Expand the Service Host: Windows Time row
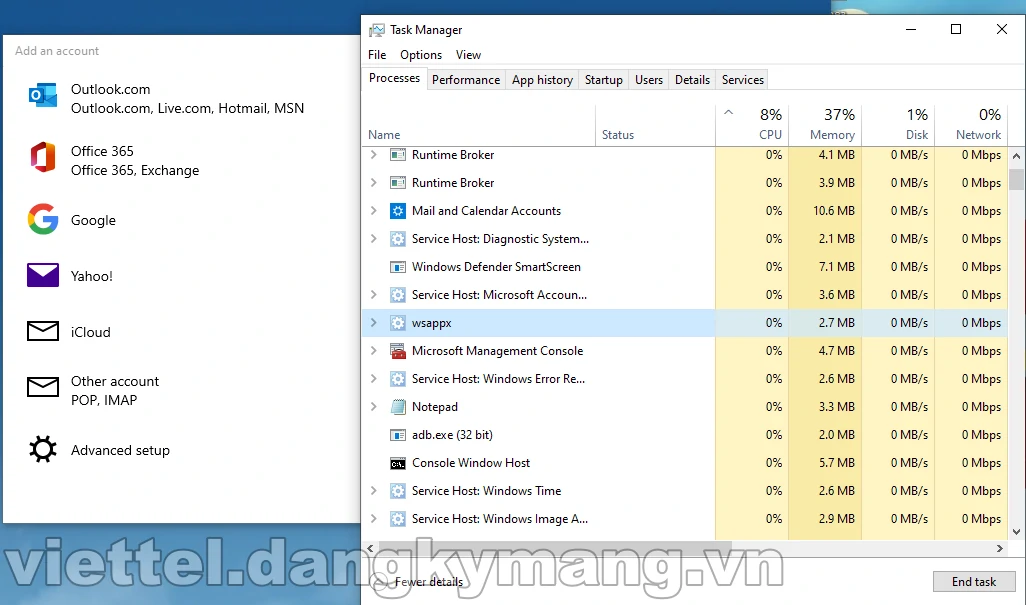This screenshot has width=1026, height=605. [x=374, y=491]
